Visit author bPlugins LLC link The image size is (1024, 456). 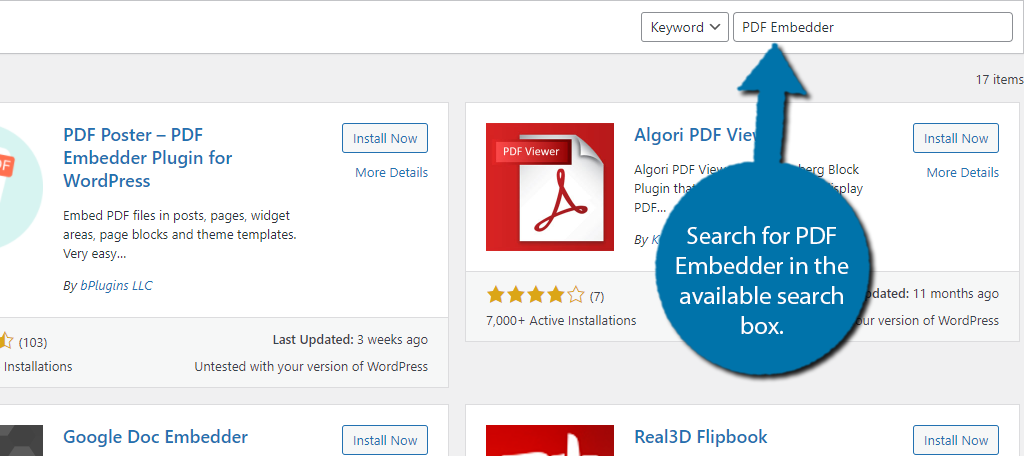(116, 285)
